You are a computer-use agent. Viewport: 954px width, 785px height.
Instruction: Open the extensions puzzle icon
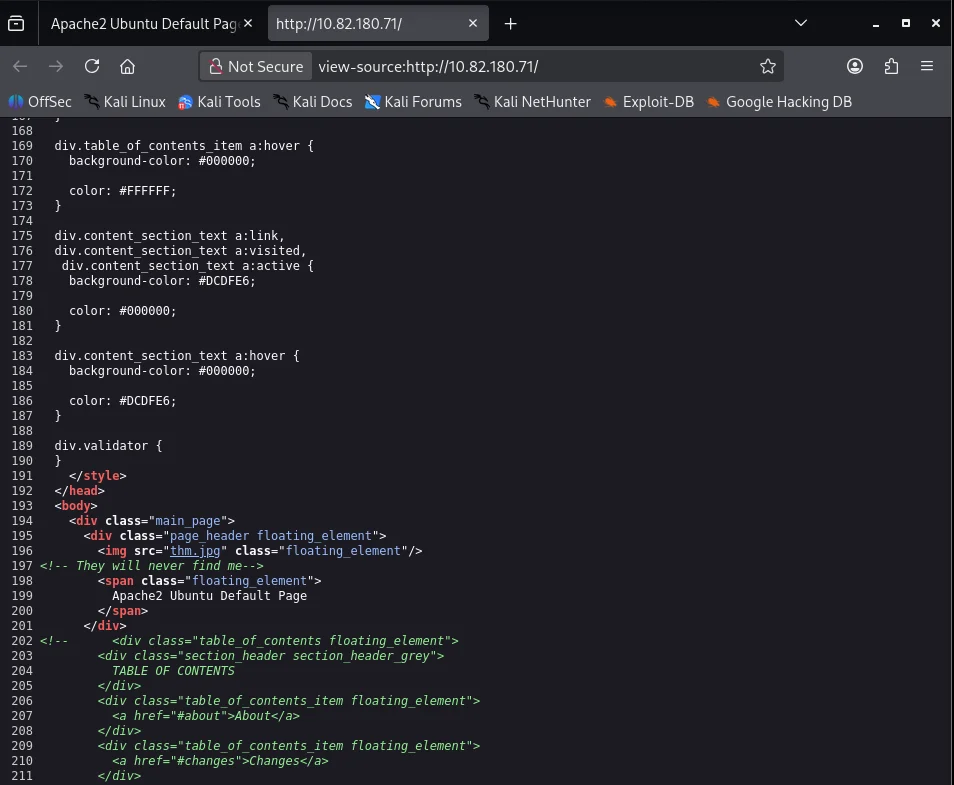point(891,66)
